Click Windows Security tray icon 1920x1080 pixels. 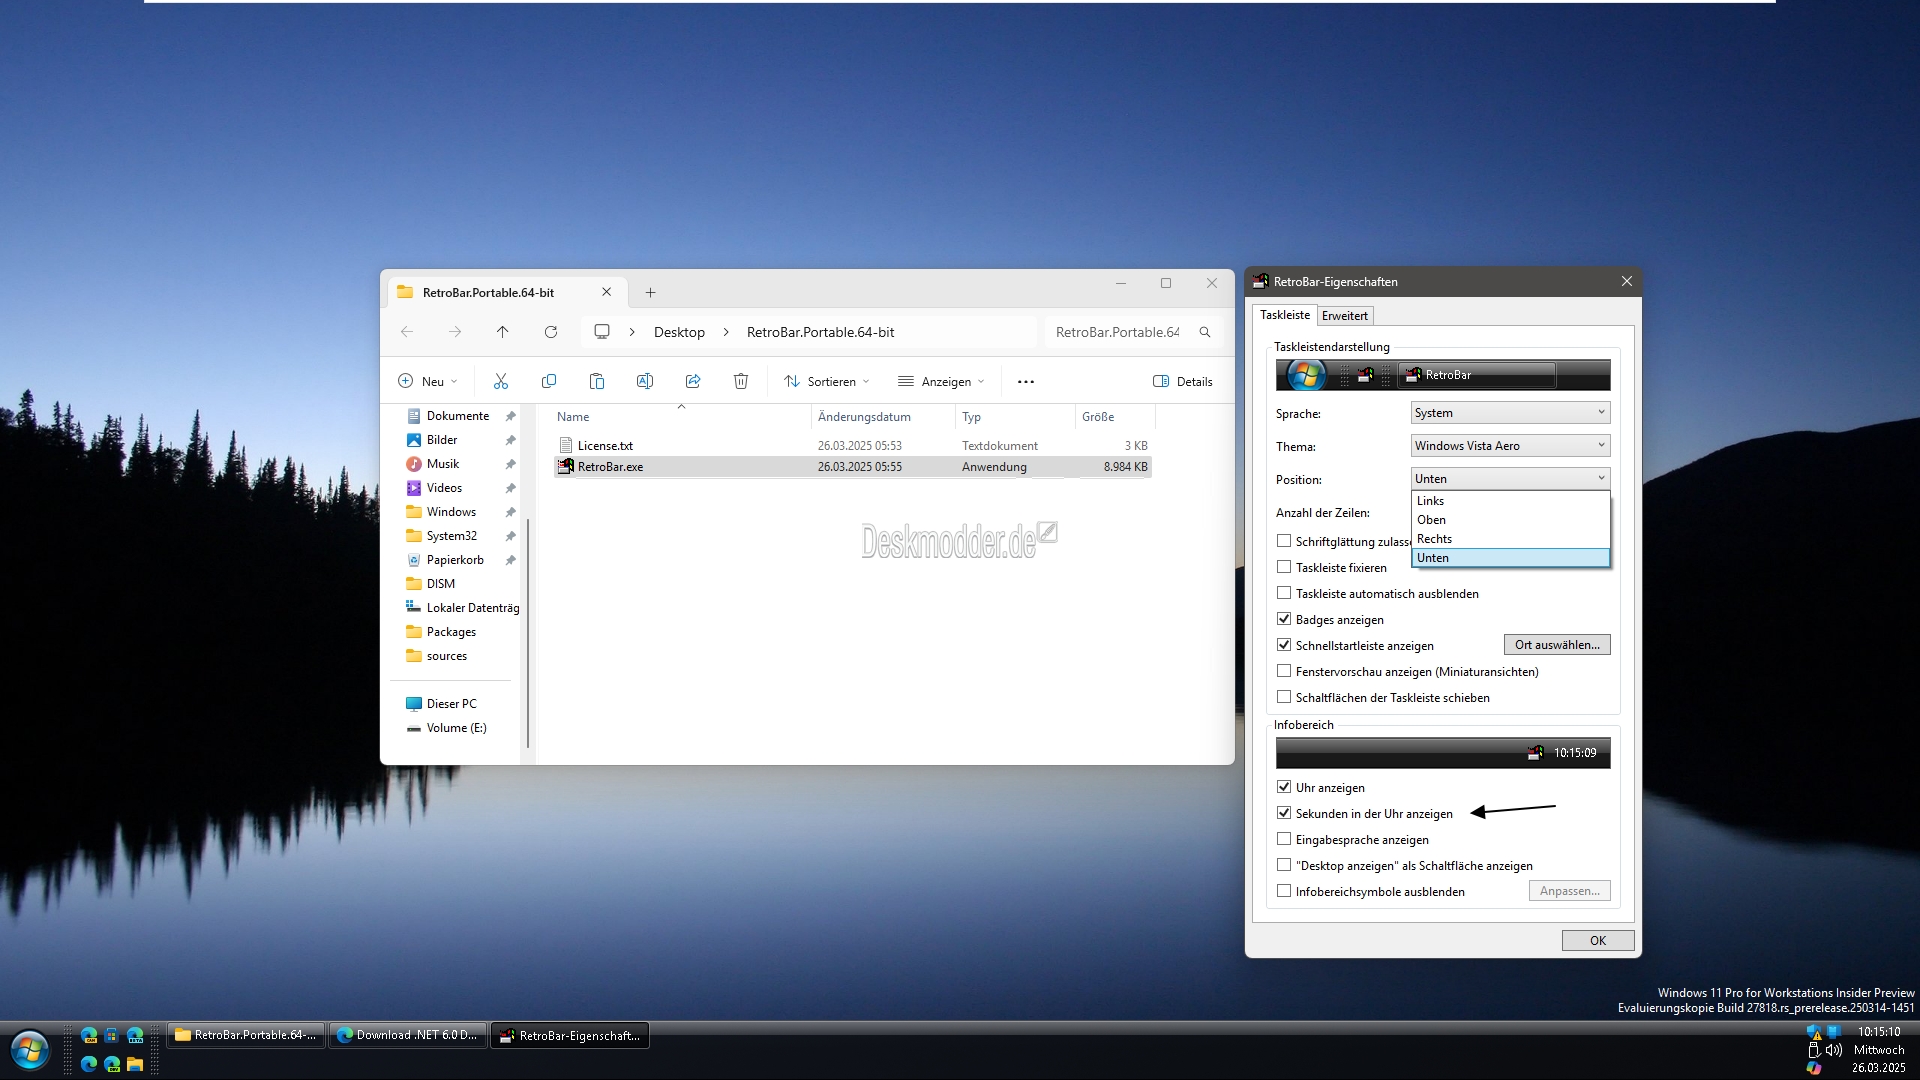coord(1814,1032)
